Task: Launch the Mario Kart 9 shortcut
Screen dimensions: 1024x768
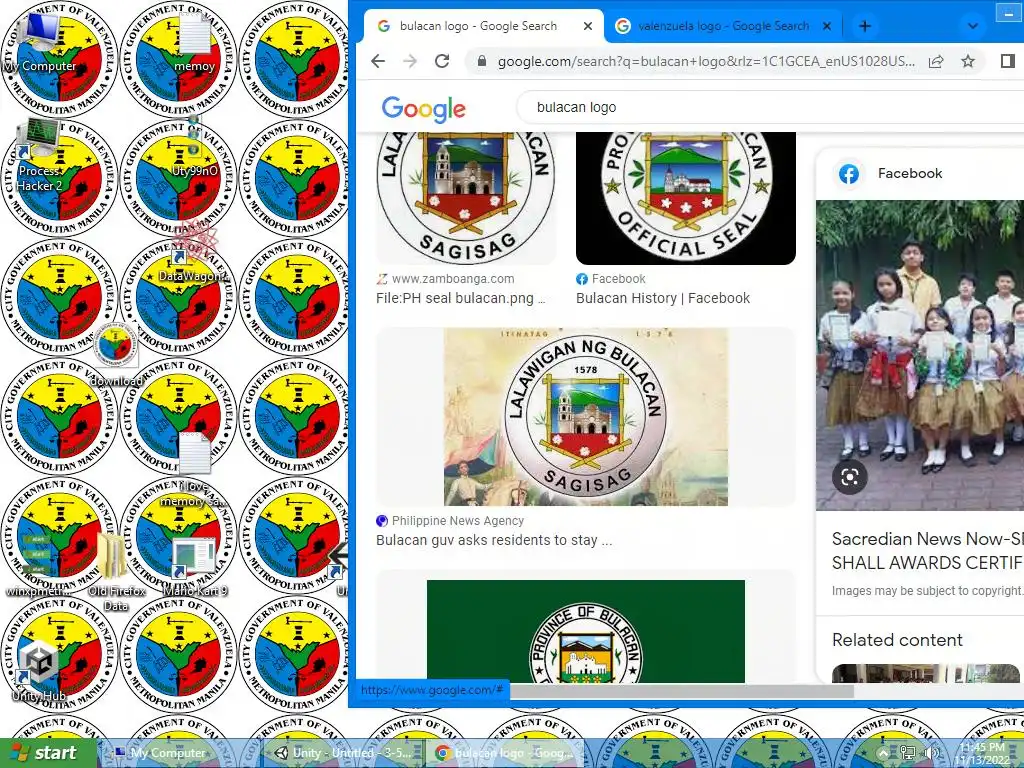Action: 194,567
